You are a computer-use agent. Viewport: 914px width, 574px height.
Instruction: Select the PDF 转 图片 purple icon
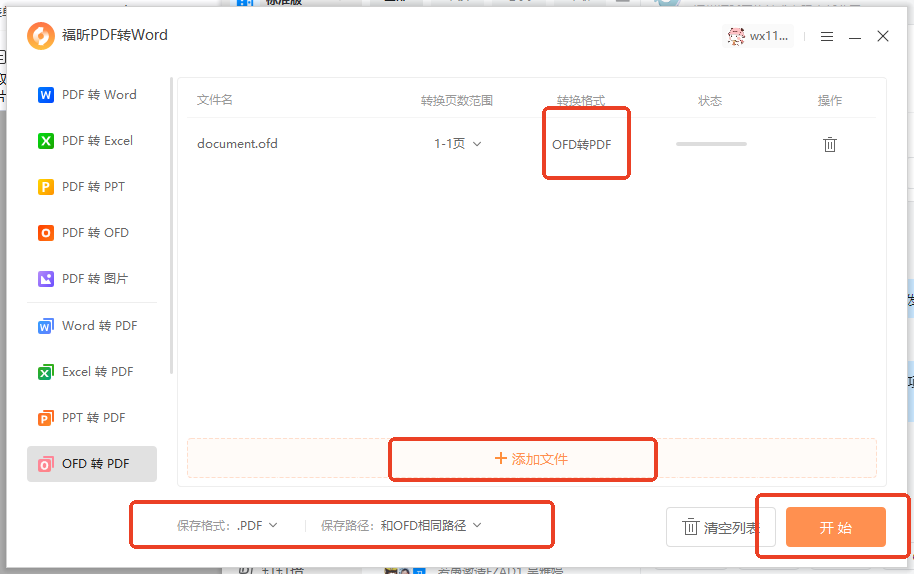pyautogui.click(x=45, y=279)
